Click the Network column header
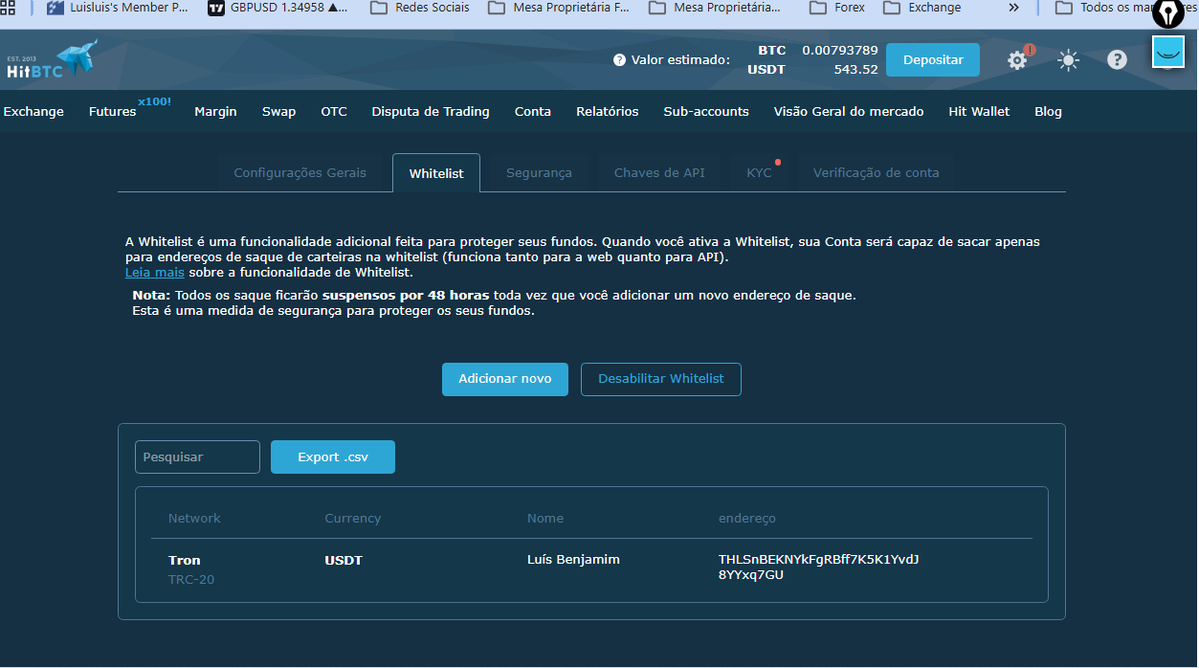The image size is (1199, 668). click(x=194, y=518)
